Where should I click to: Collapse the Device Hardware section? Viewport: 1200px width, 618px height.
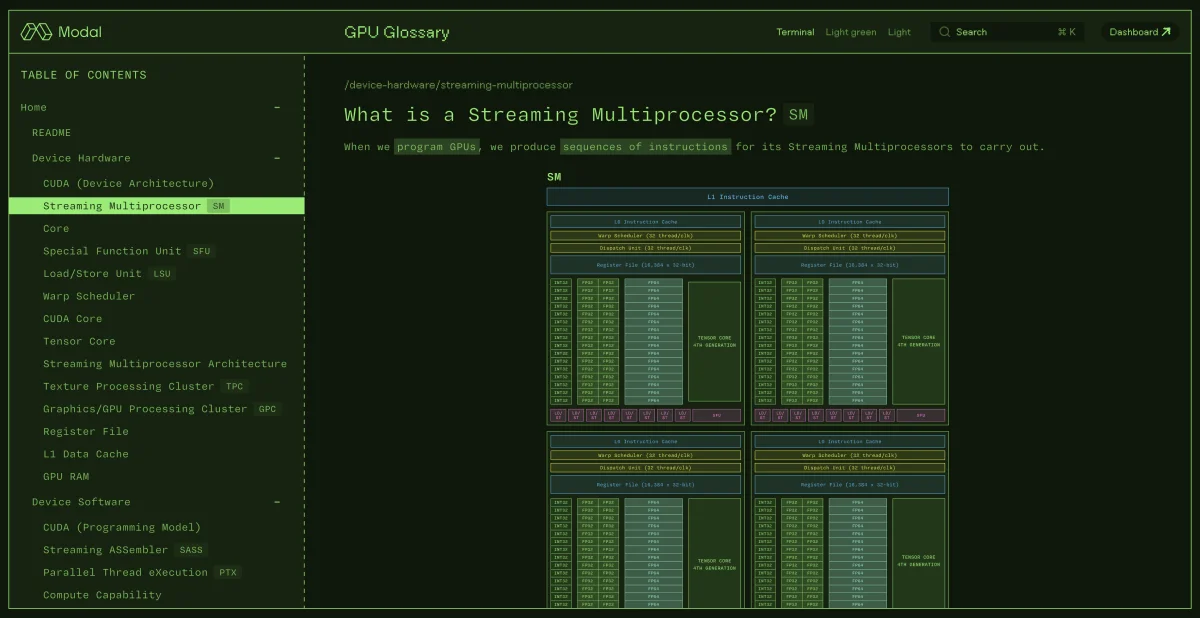pos(277,158)
